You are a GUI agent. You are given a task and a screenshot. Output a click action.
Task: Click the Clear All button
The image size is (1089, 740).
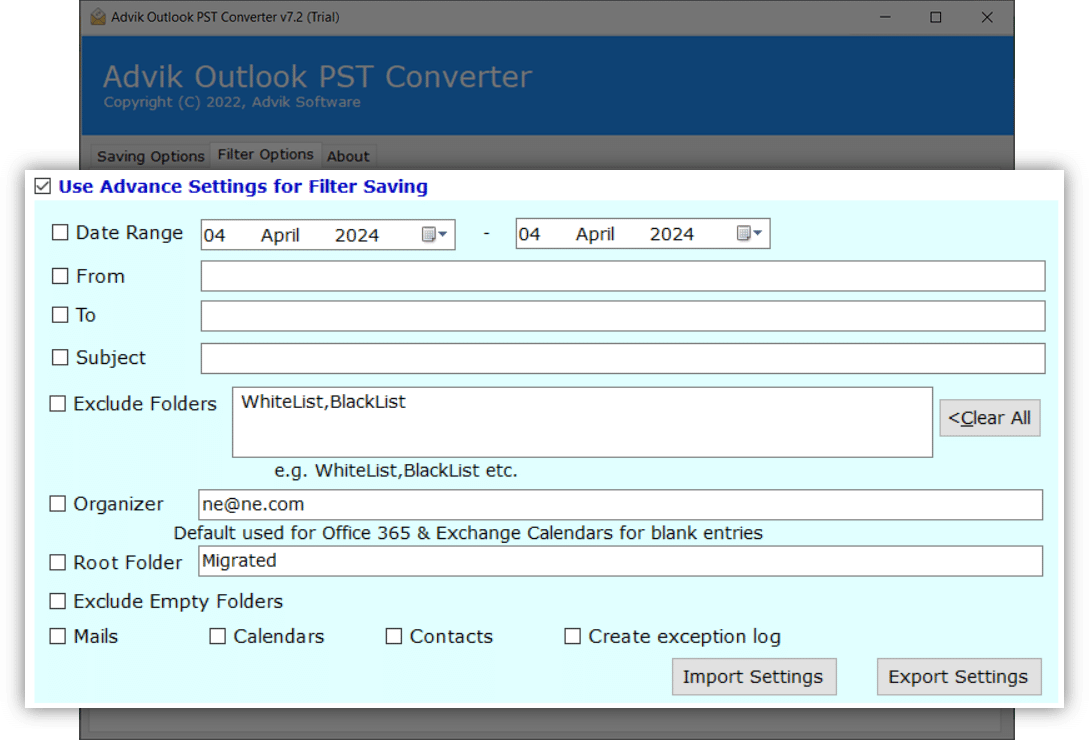[x=990, y=418]
